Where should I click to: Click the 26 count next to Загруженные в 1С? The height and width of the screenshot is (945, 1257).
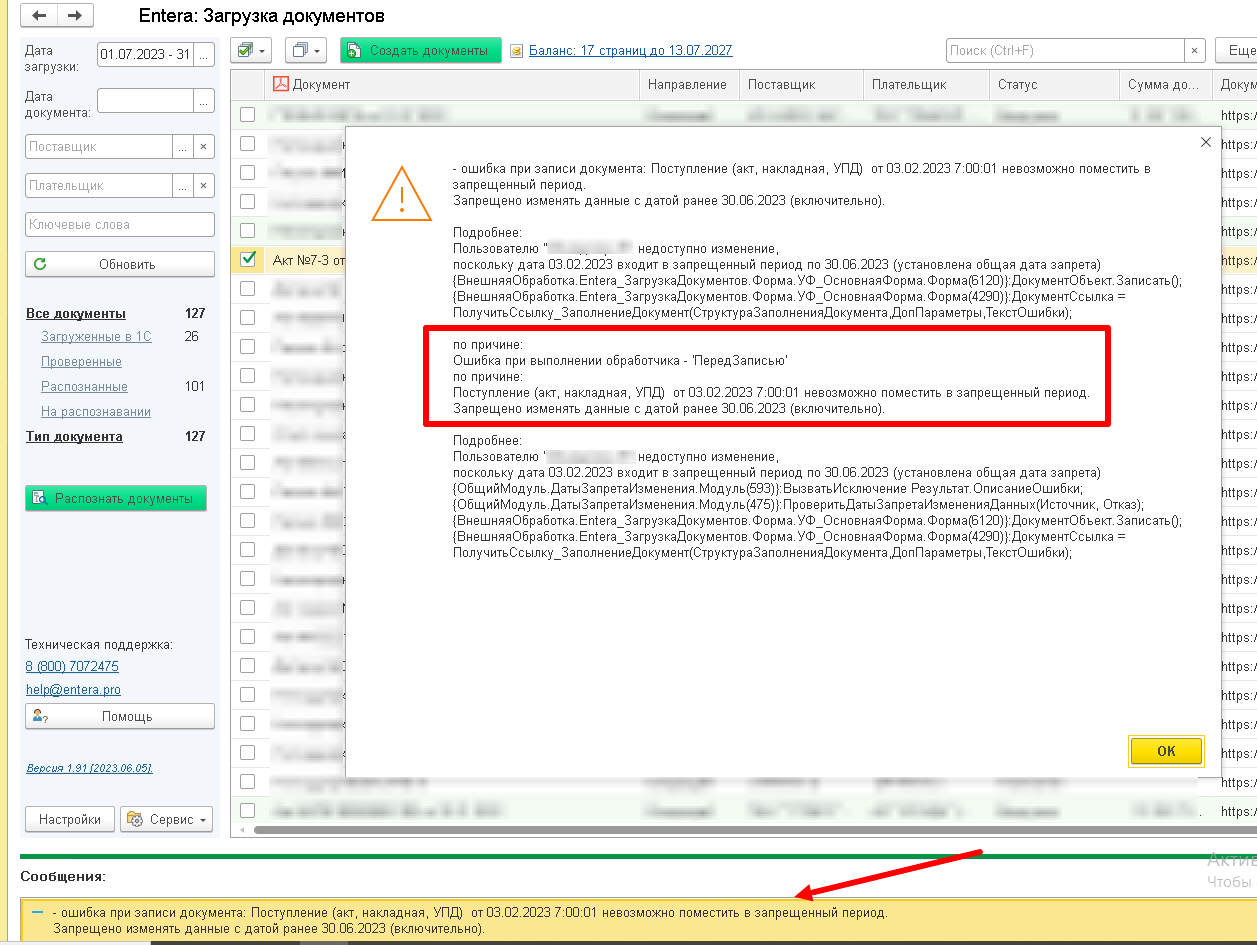point(191,337)
